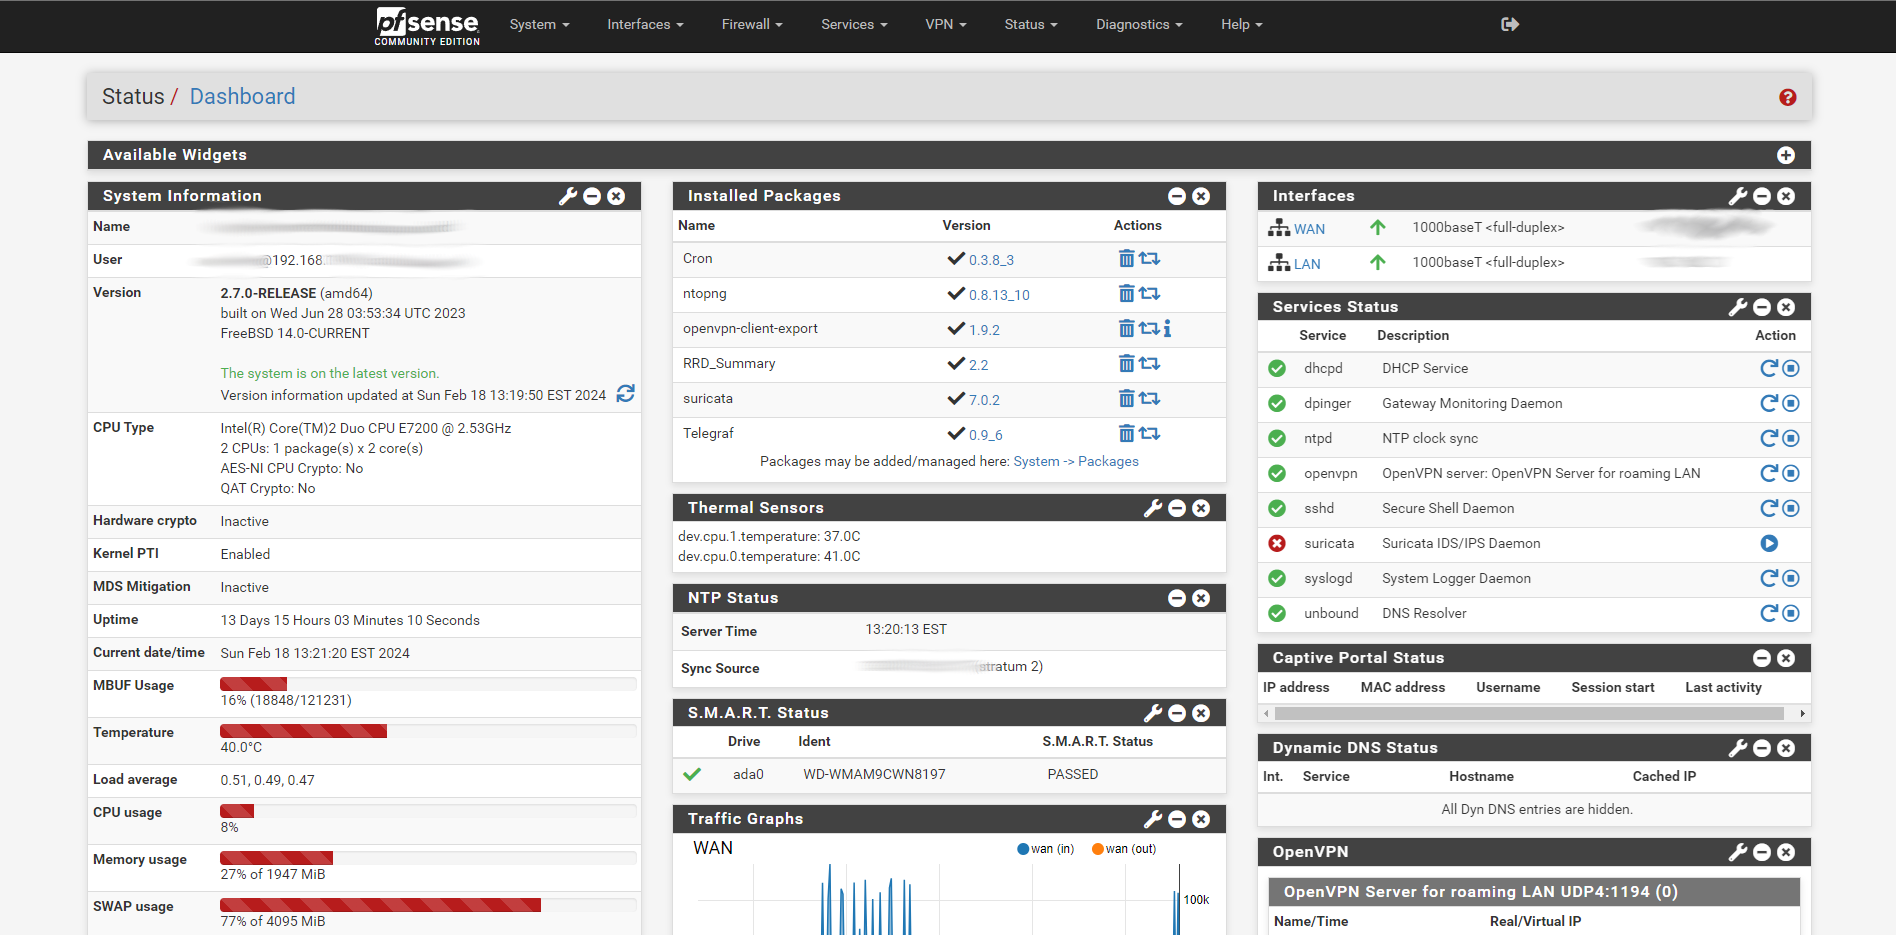Expand the Diagnostics dropdown menu
The image size is (1896, 935).
coord(1139,24)
